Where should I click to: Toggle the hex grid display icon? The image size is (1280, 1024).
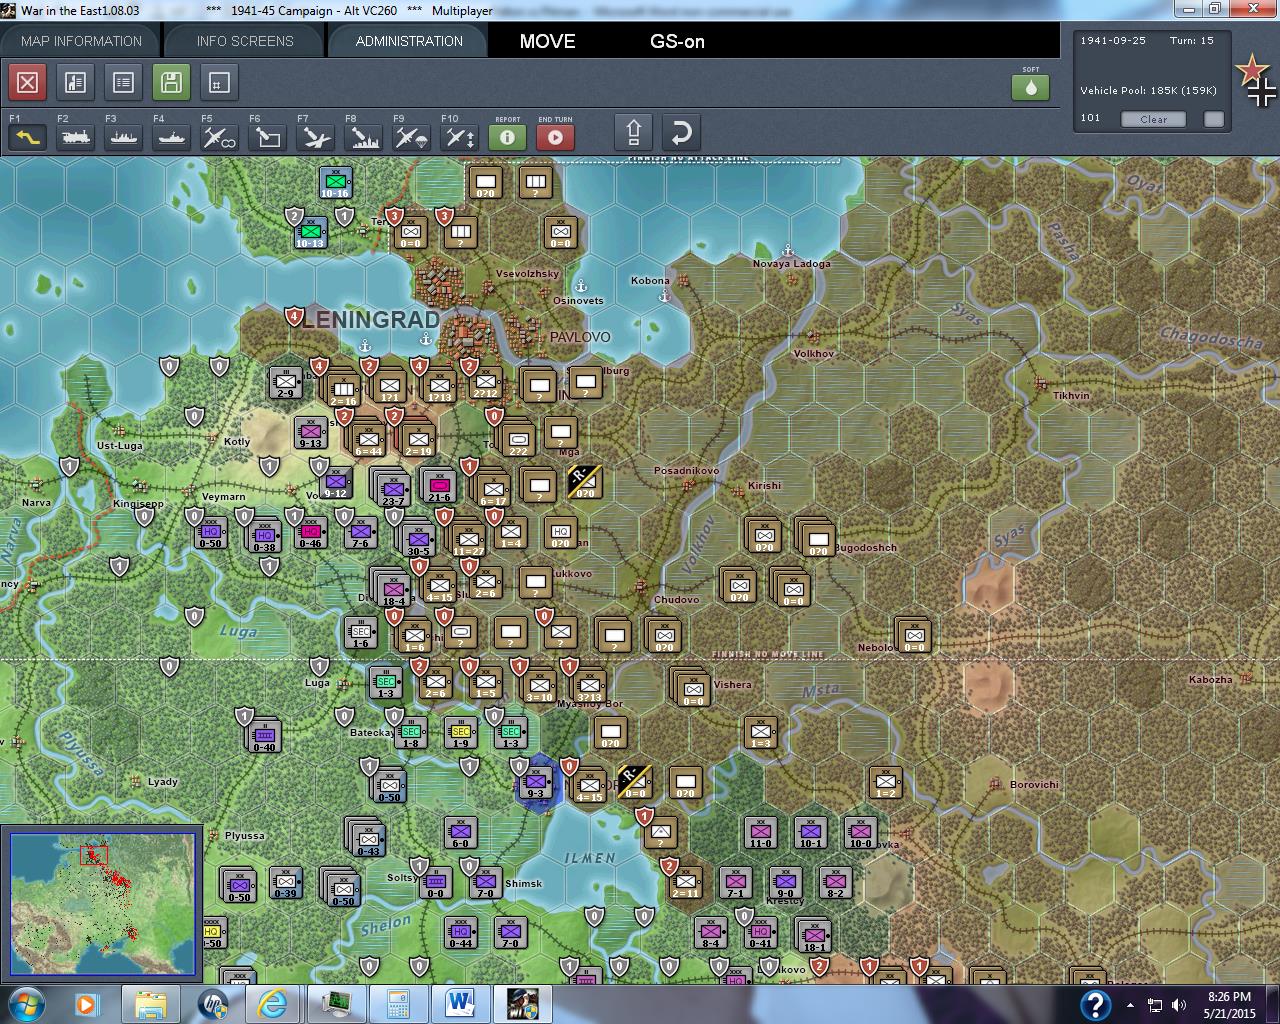tap(218, 82)
